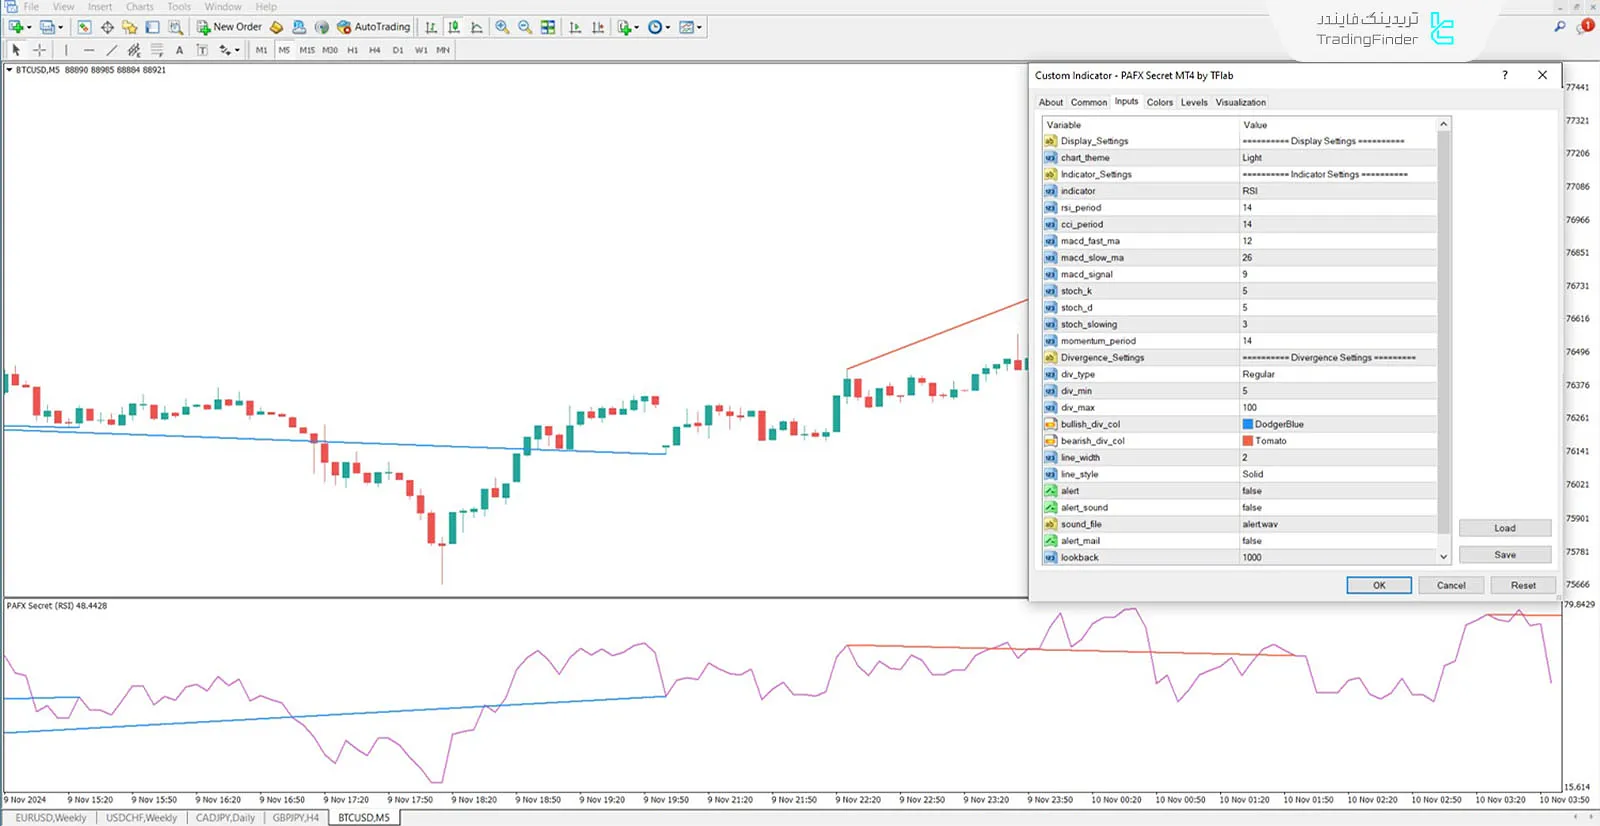Screen dimensions: 1600x826
Task: Open the div_type Regular value field
Action: pos(1338,374)
